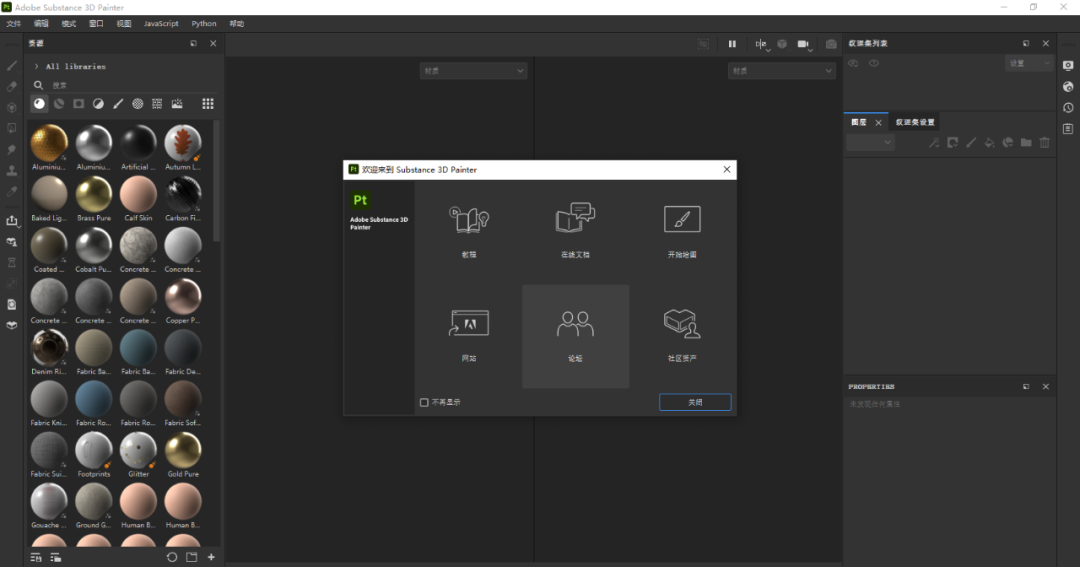Open the Tutorials icon in welcome dialog
Viewport: 1080px width, 567px height.
tap(468, 220)
